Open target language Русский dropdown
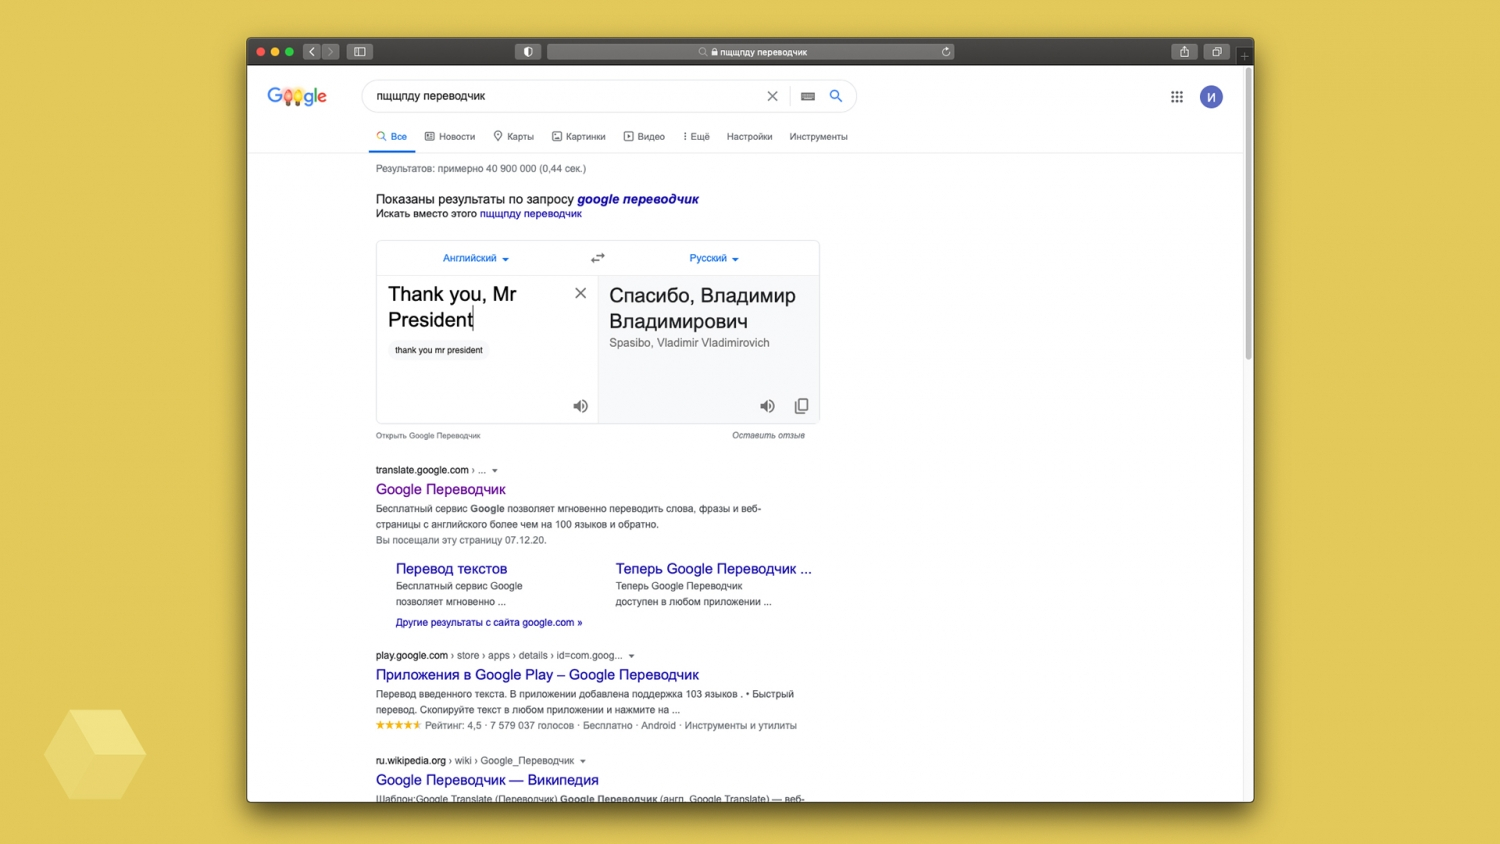The image size is (1500, 844). tap(714, 258)
